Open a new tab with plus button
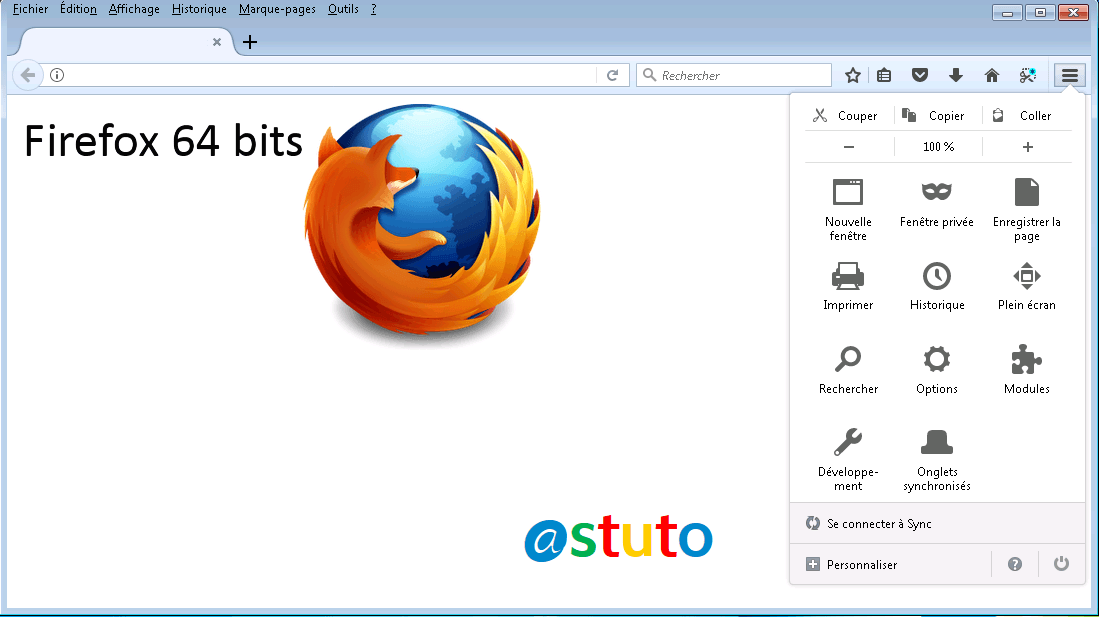The width and height of the screenshot is (1099, 617). point(250,42)
